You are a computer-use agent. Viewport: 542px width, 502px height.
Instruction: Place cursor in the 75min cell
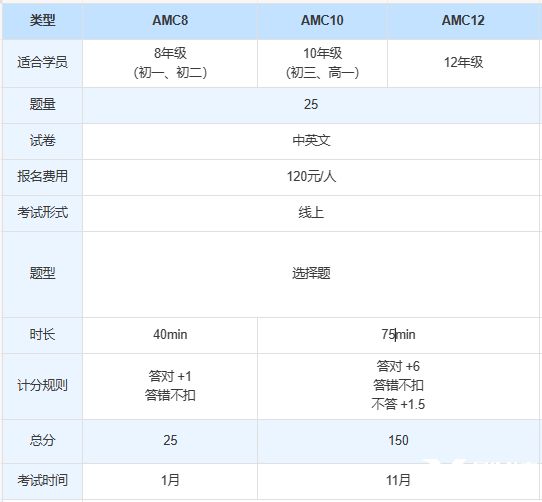pyautogui.click(x=399, y=335)
